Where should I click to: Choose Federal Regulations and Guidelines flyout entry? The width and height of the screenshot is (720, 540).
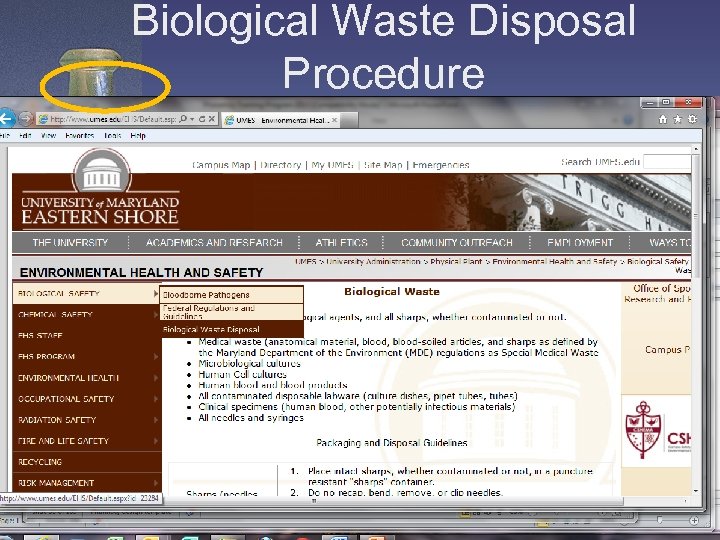click(x=231, y=312)
